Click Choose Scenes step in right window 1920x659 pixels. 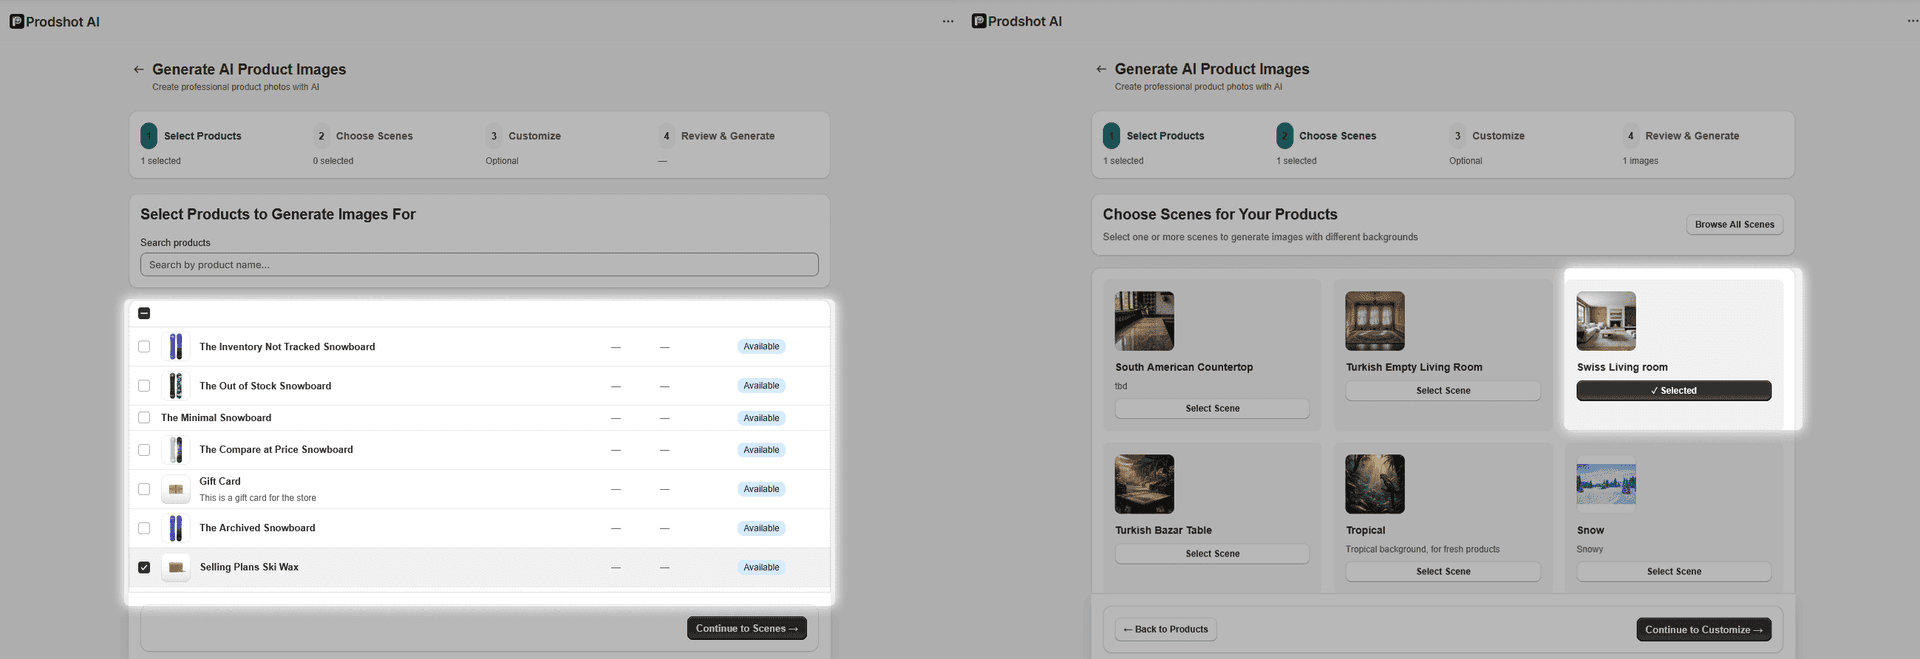(x=1327, y=136)
